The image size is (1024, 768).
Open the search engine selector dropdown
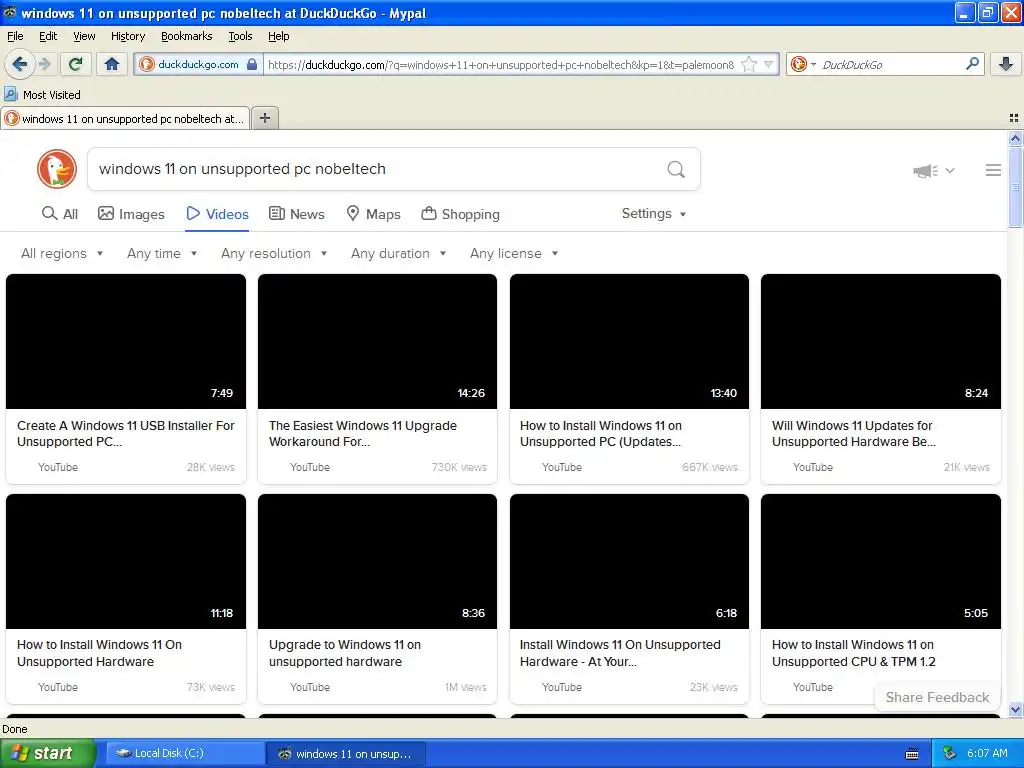pyautogui.click(x=803, y=64)
